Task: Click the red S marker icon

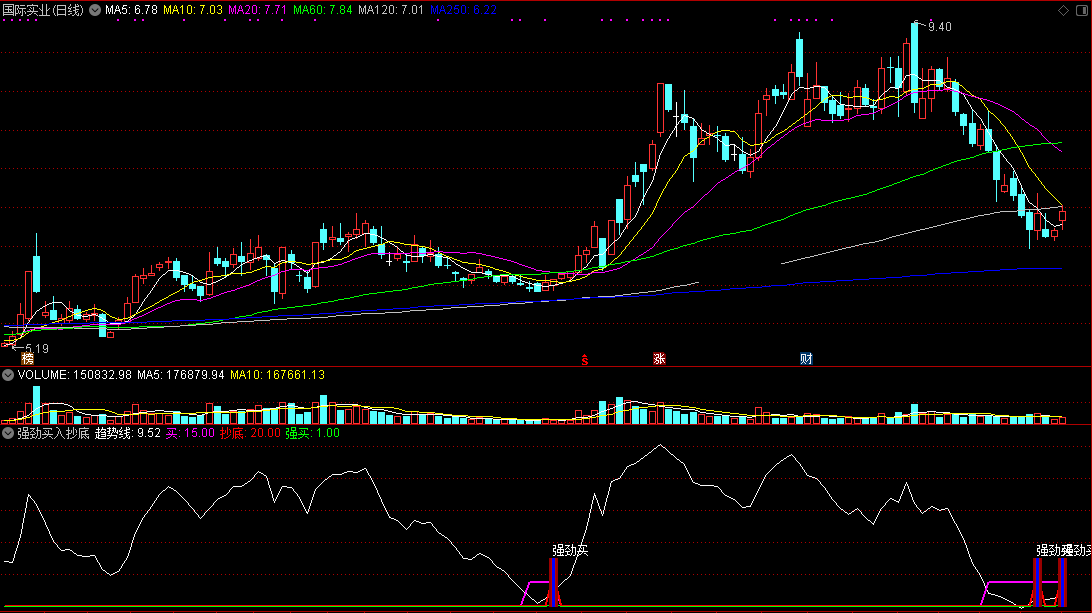Action: [x=585, y=359]
